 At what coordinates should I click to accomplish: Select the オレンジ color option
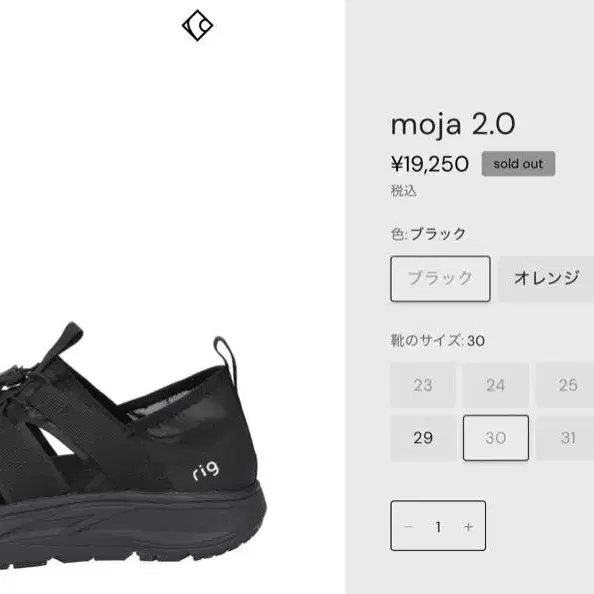click(x=546, y=279)
